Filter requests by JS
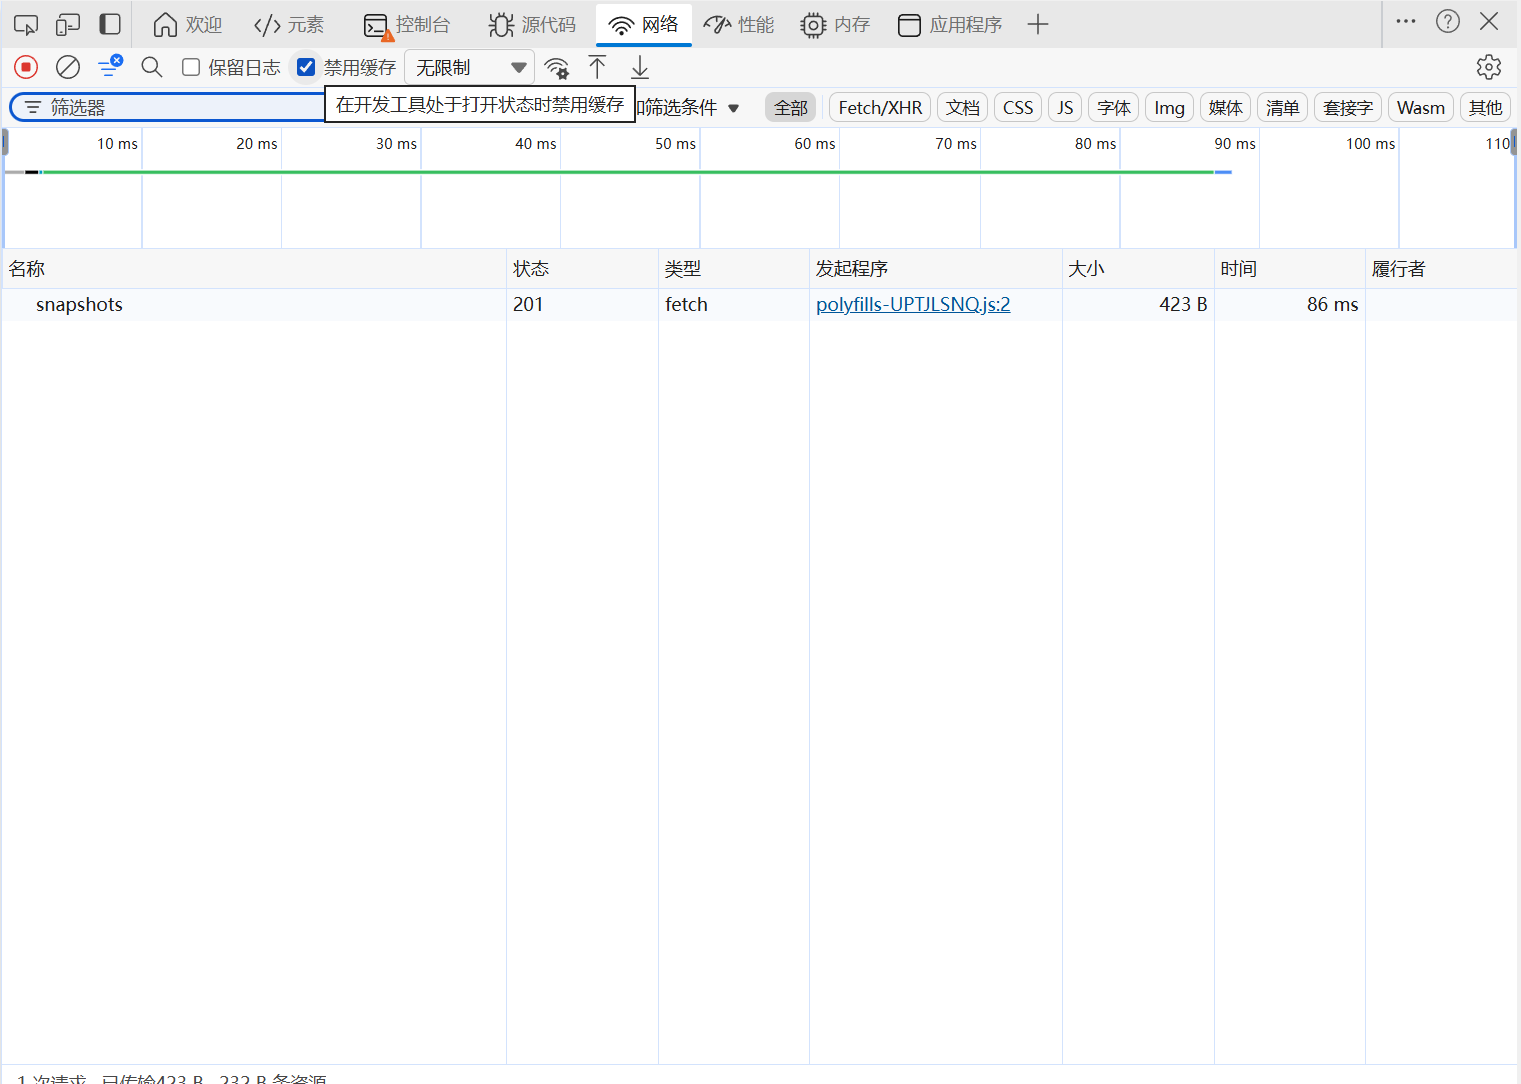1521x1084 pixels. coord(1065,108)
